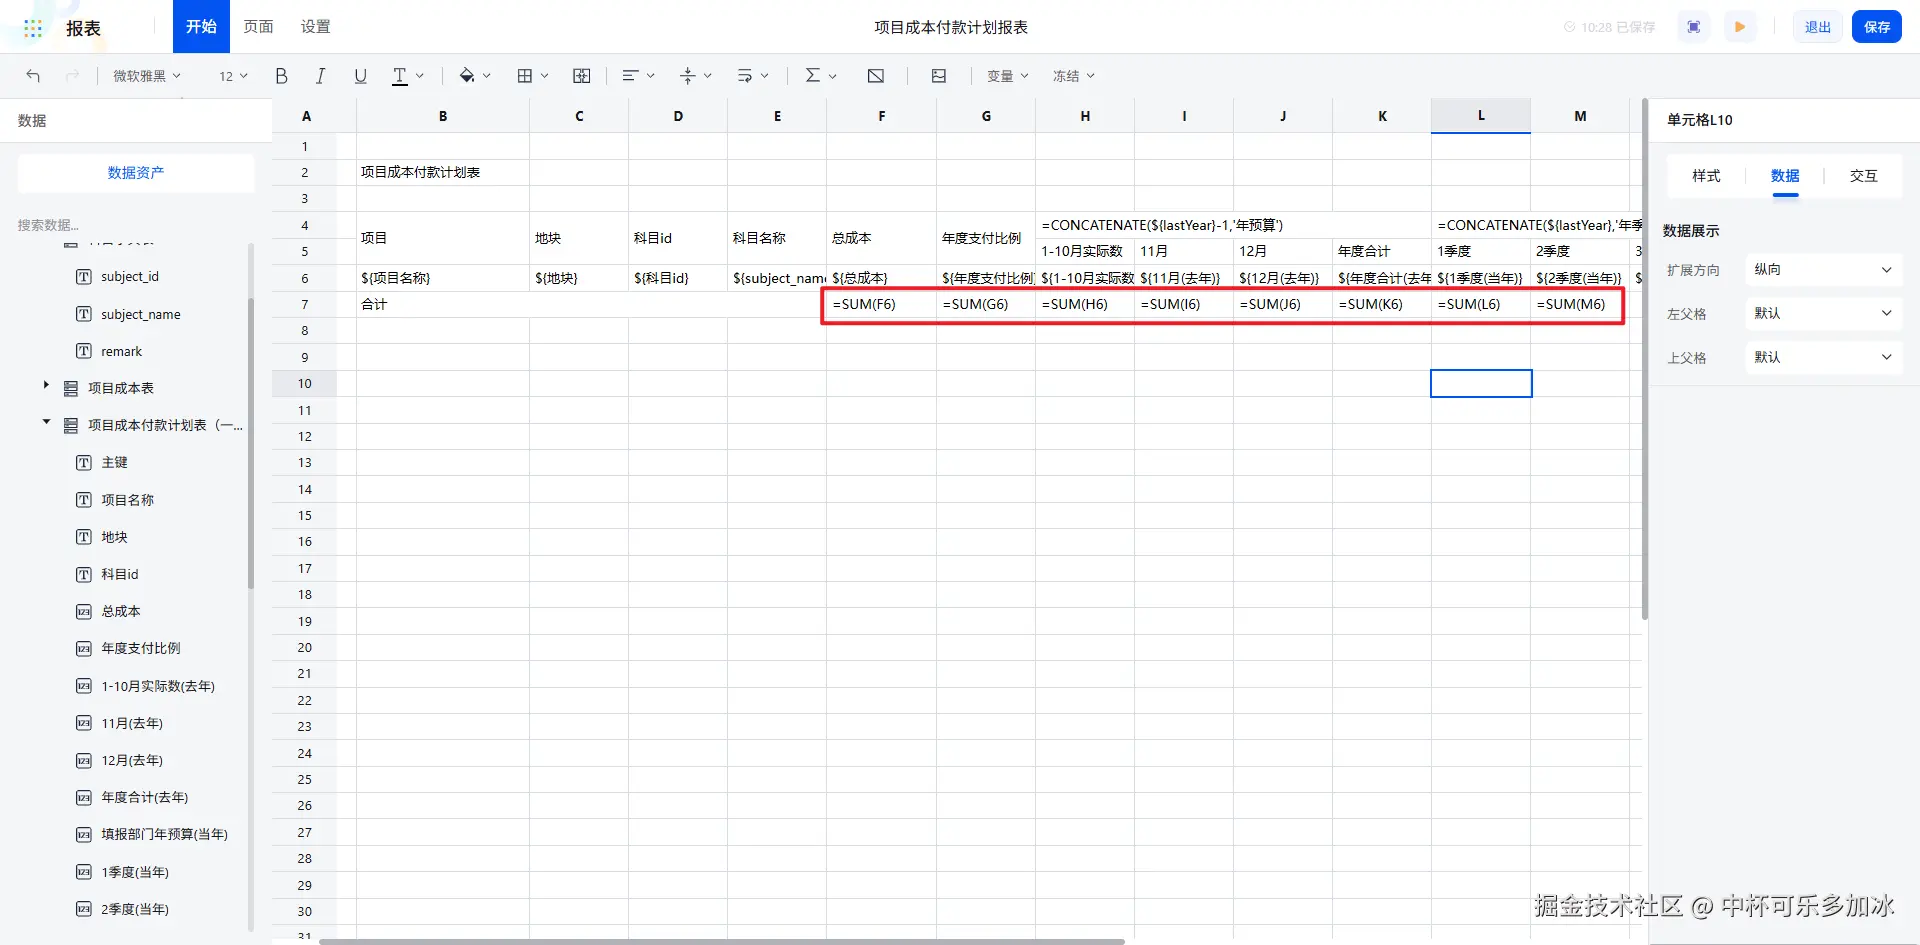This screenshot has height=945, width=1920.
Task: Select the ${项目名称} cell
Action: coord(443,279)
